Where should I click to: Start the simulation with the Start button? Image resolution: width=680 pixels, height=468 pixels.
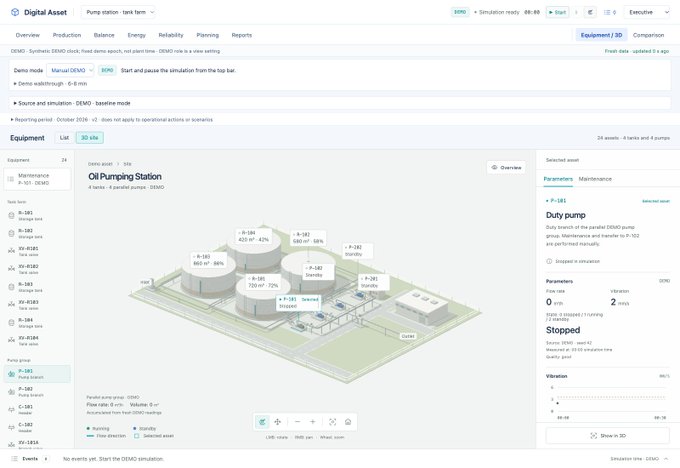(557, 12)
